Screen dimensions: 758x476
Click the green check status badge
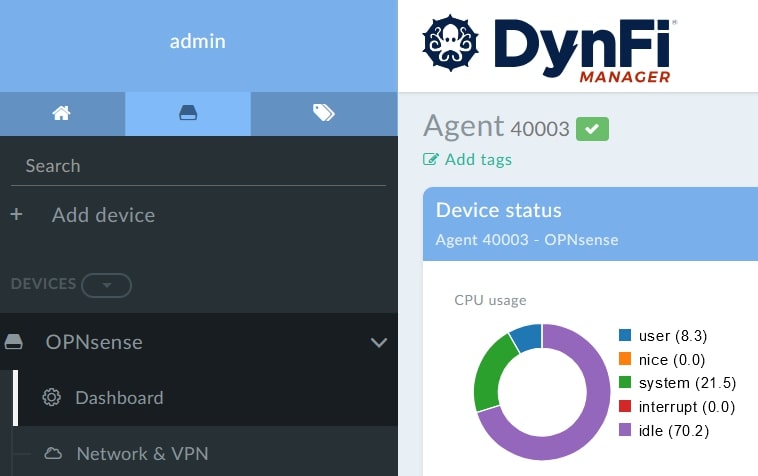592,129
